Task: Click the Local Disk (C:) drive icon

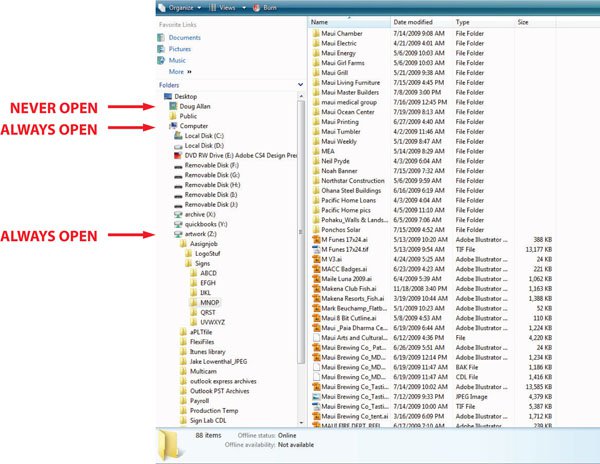Action: coord(178,136)
